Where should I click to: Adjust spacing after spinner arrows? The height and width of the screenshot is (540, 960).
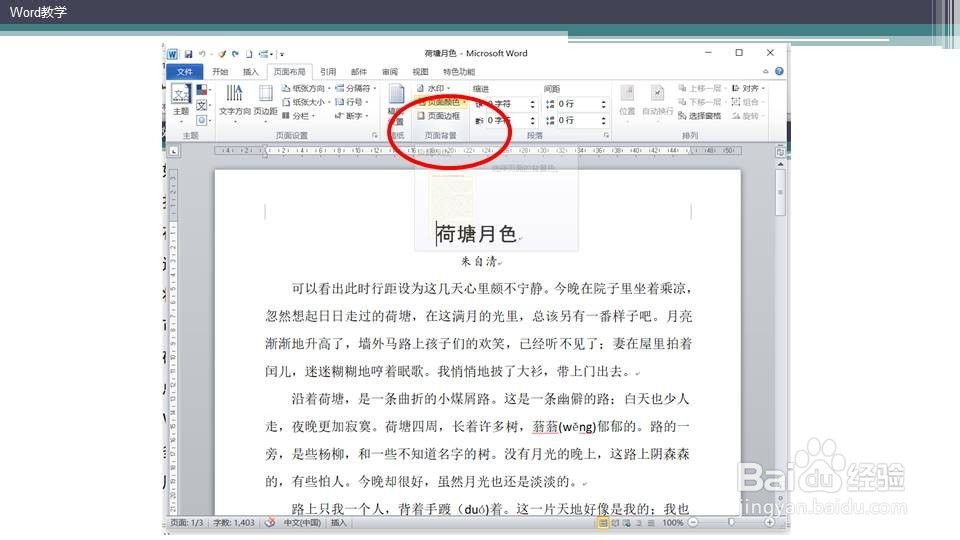pos(603,121)
